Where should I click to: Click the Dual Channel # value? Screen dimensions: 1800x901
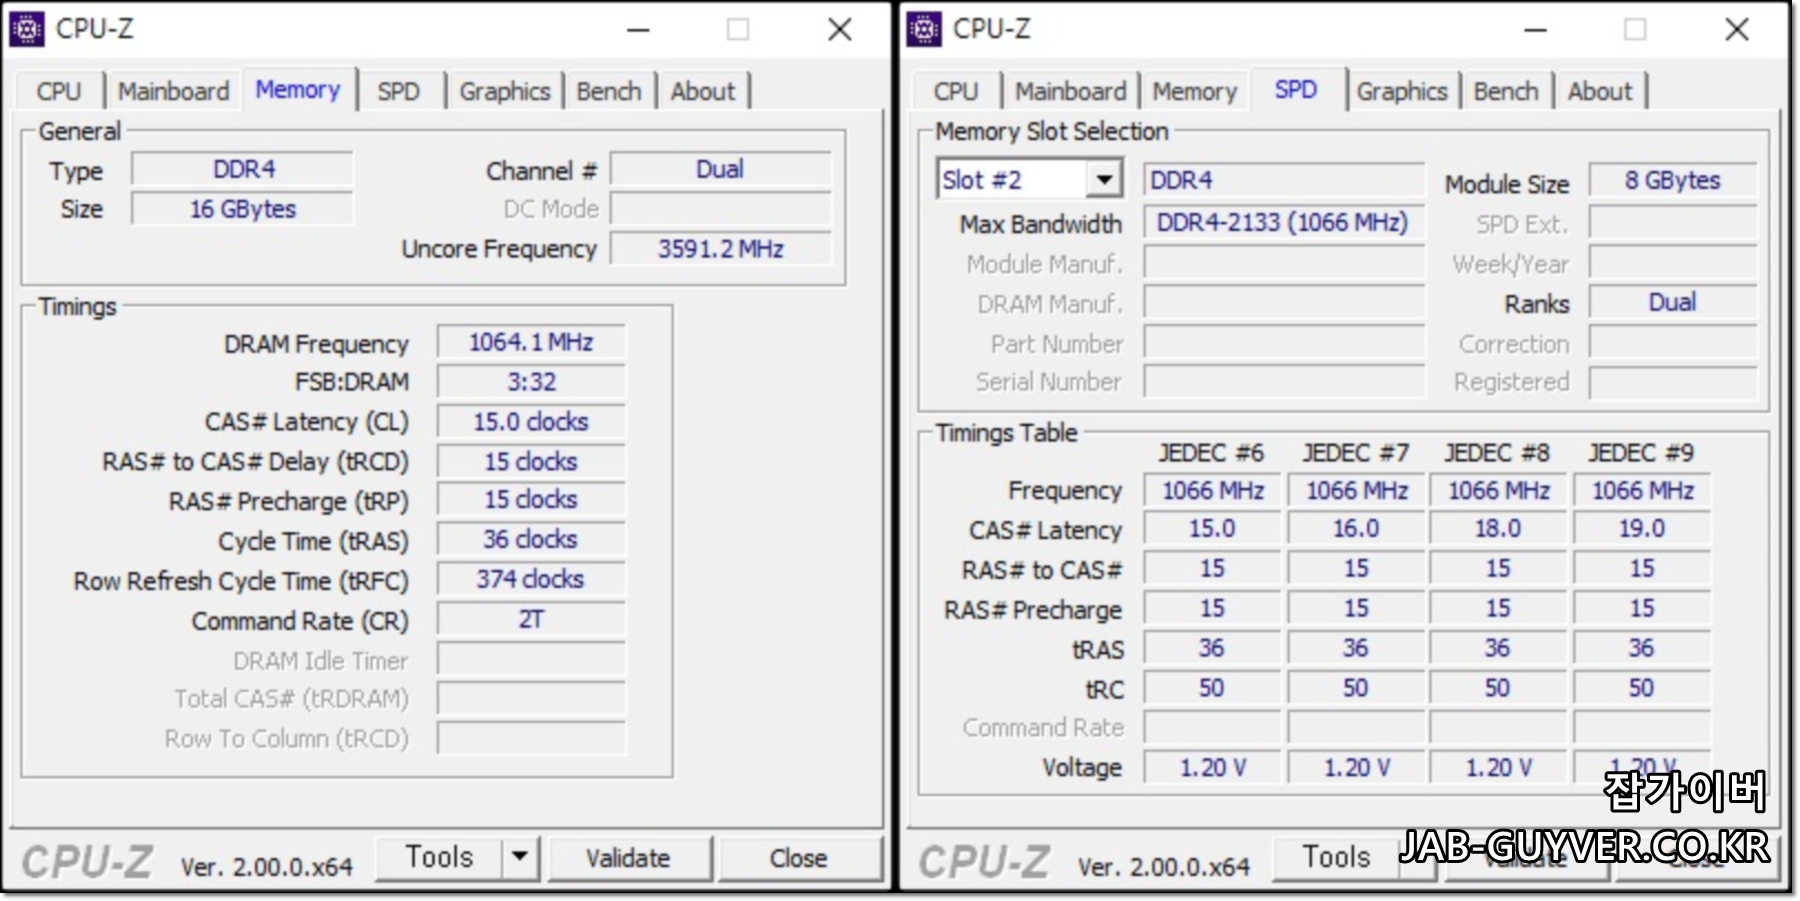tap(720, 169)
